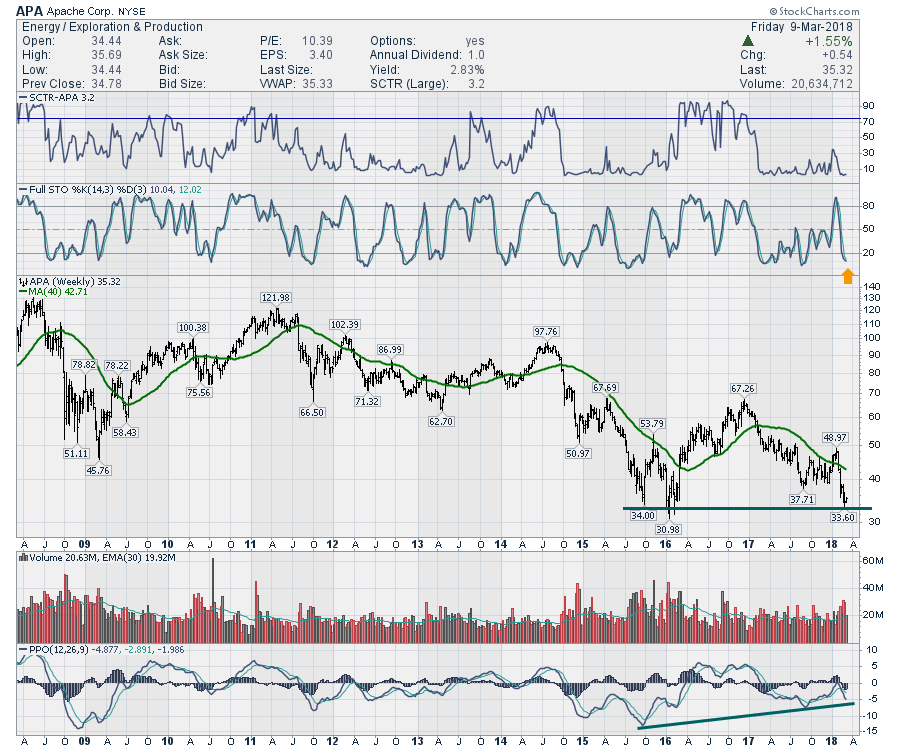Click the volume bars icon beside Volume

point(24,557)
